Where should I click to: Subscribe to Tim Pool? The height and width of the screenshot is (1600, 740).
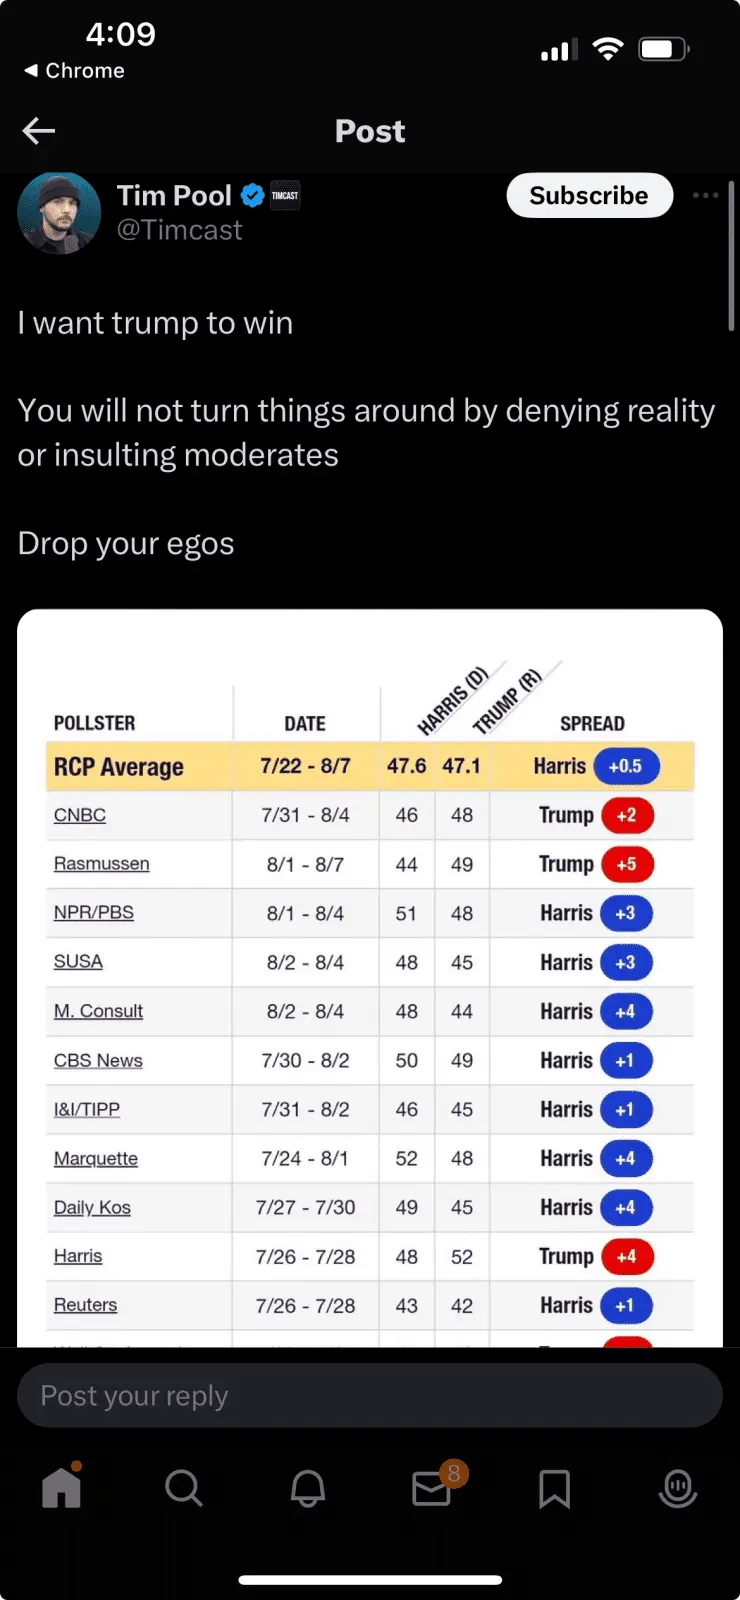tap(589, 195)
